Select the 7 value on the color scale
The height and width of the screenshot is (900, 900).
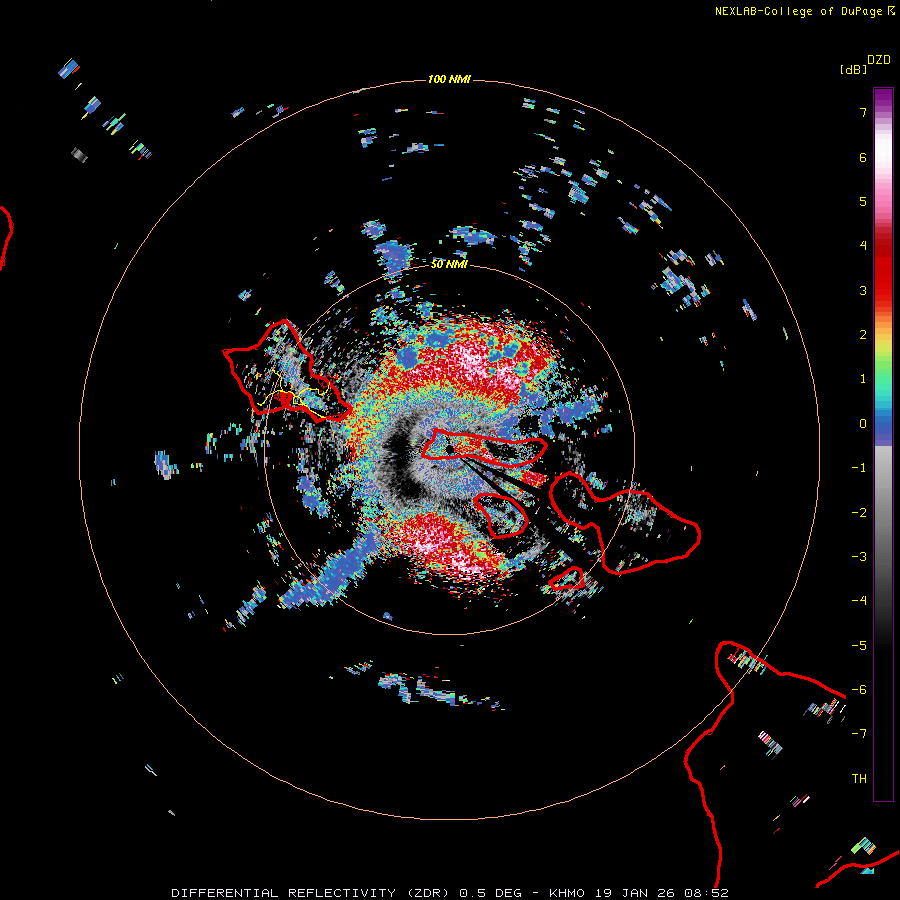point(863,112)
